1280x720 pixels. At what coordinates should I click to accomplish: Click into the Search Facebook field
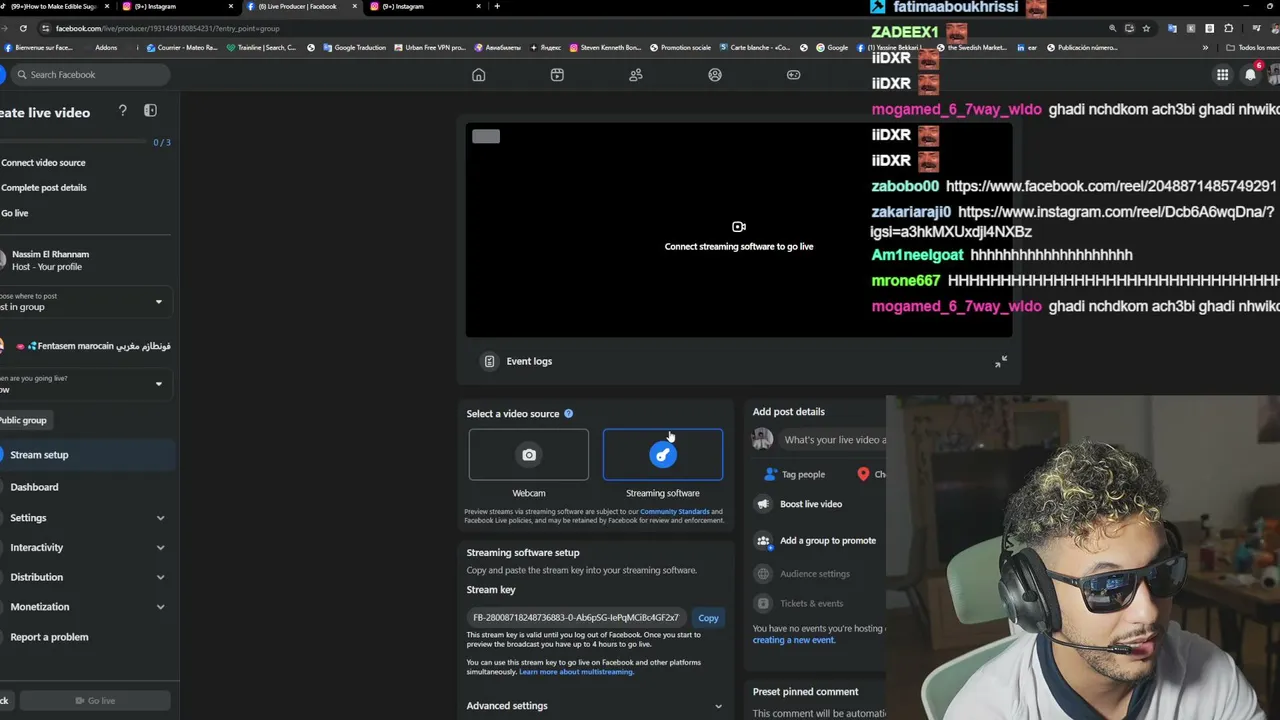point(88,75)
